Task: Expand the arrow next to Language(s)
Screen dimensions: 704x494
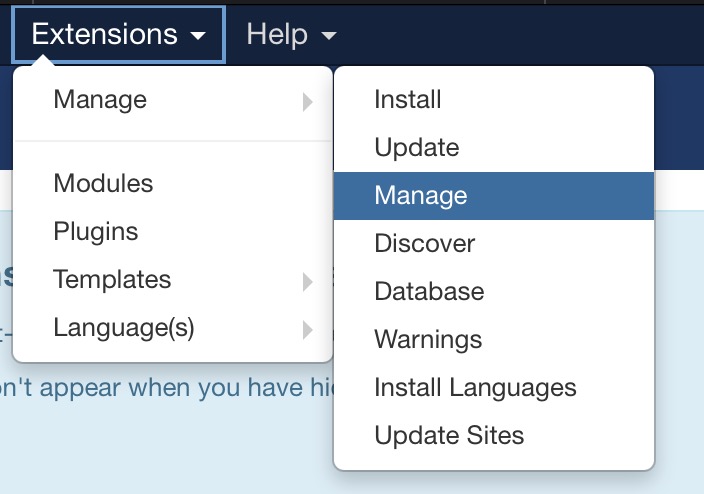Action: [308, 329]
